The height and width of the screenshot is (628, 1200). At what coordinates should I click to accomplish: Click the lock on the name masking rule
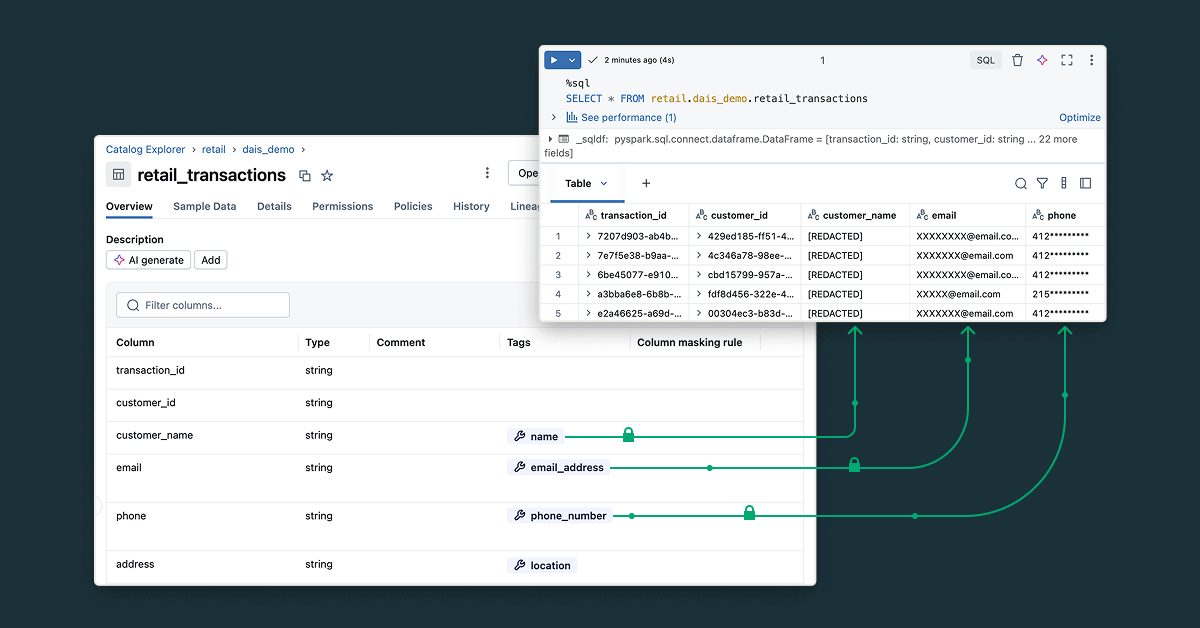[x=628, y=434]
